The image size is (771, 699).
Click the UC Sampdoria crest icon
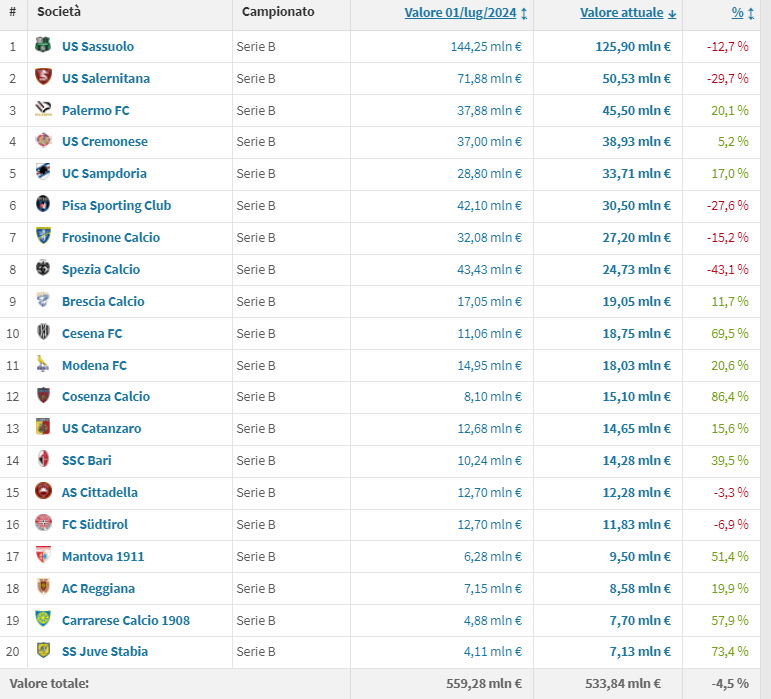43,173
